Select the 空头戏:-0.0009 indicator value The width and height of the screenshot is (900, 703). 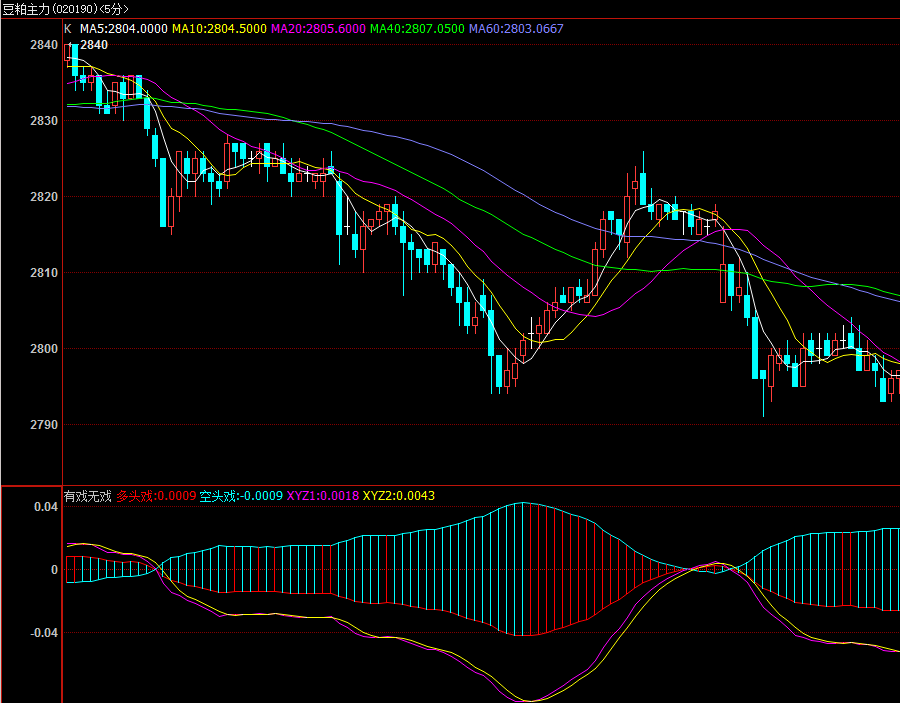pyautogui.click(x=241, y=496)
